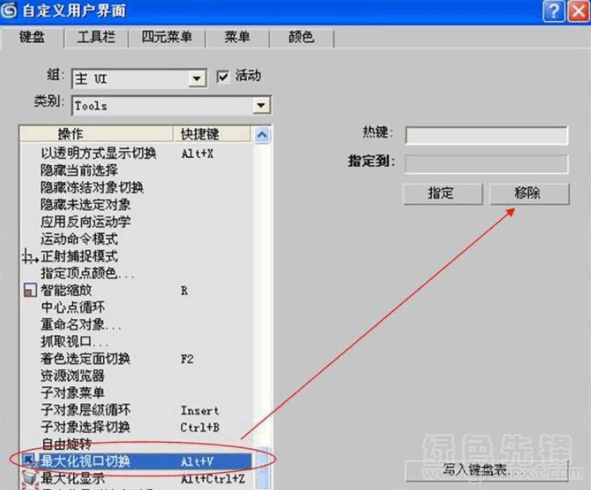Click the 正射捕捉模式 snap icon

30,256
